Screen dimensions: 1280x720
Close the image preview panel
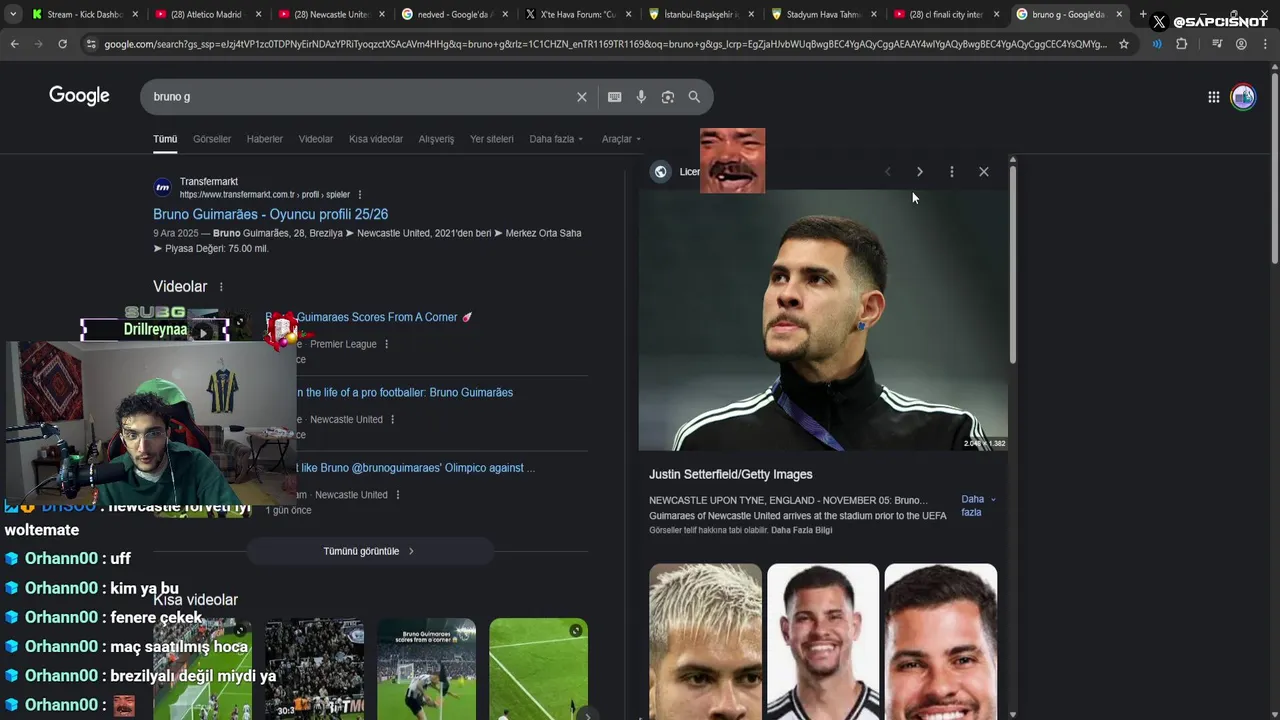(983, 172)
